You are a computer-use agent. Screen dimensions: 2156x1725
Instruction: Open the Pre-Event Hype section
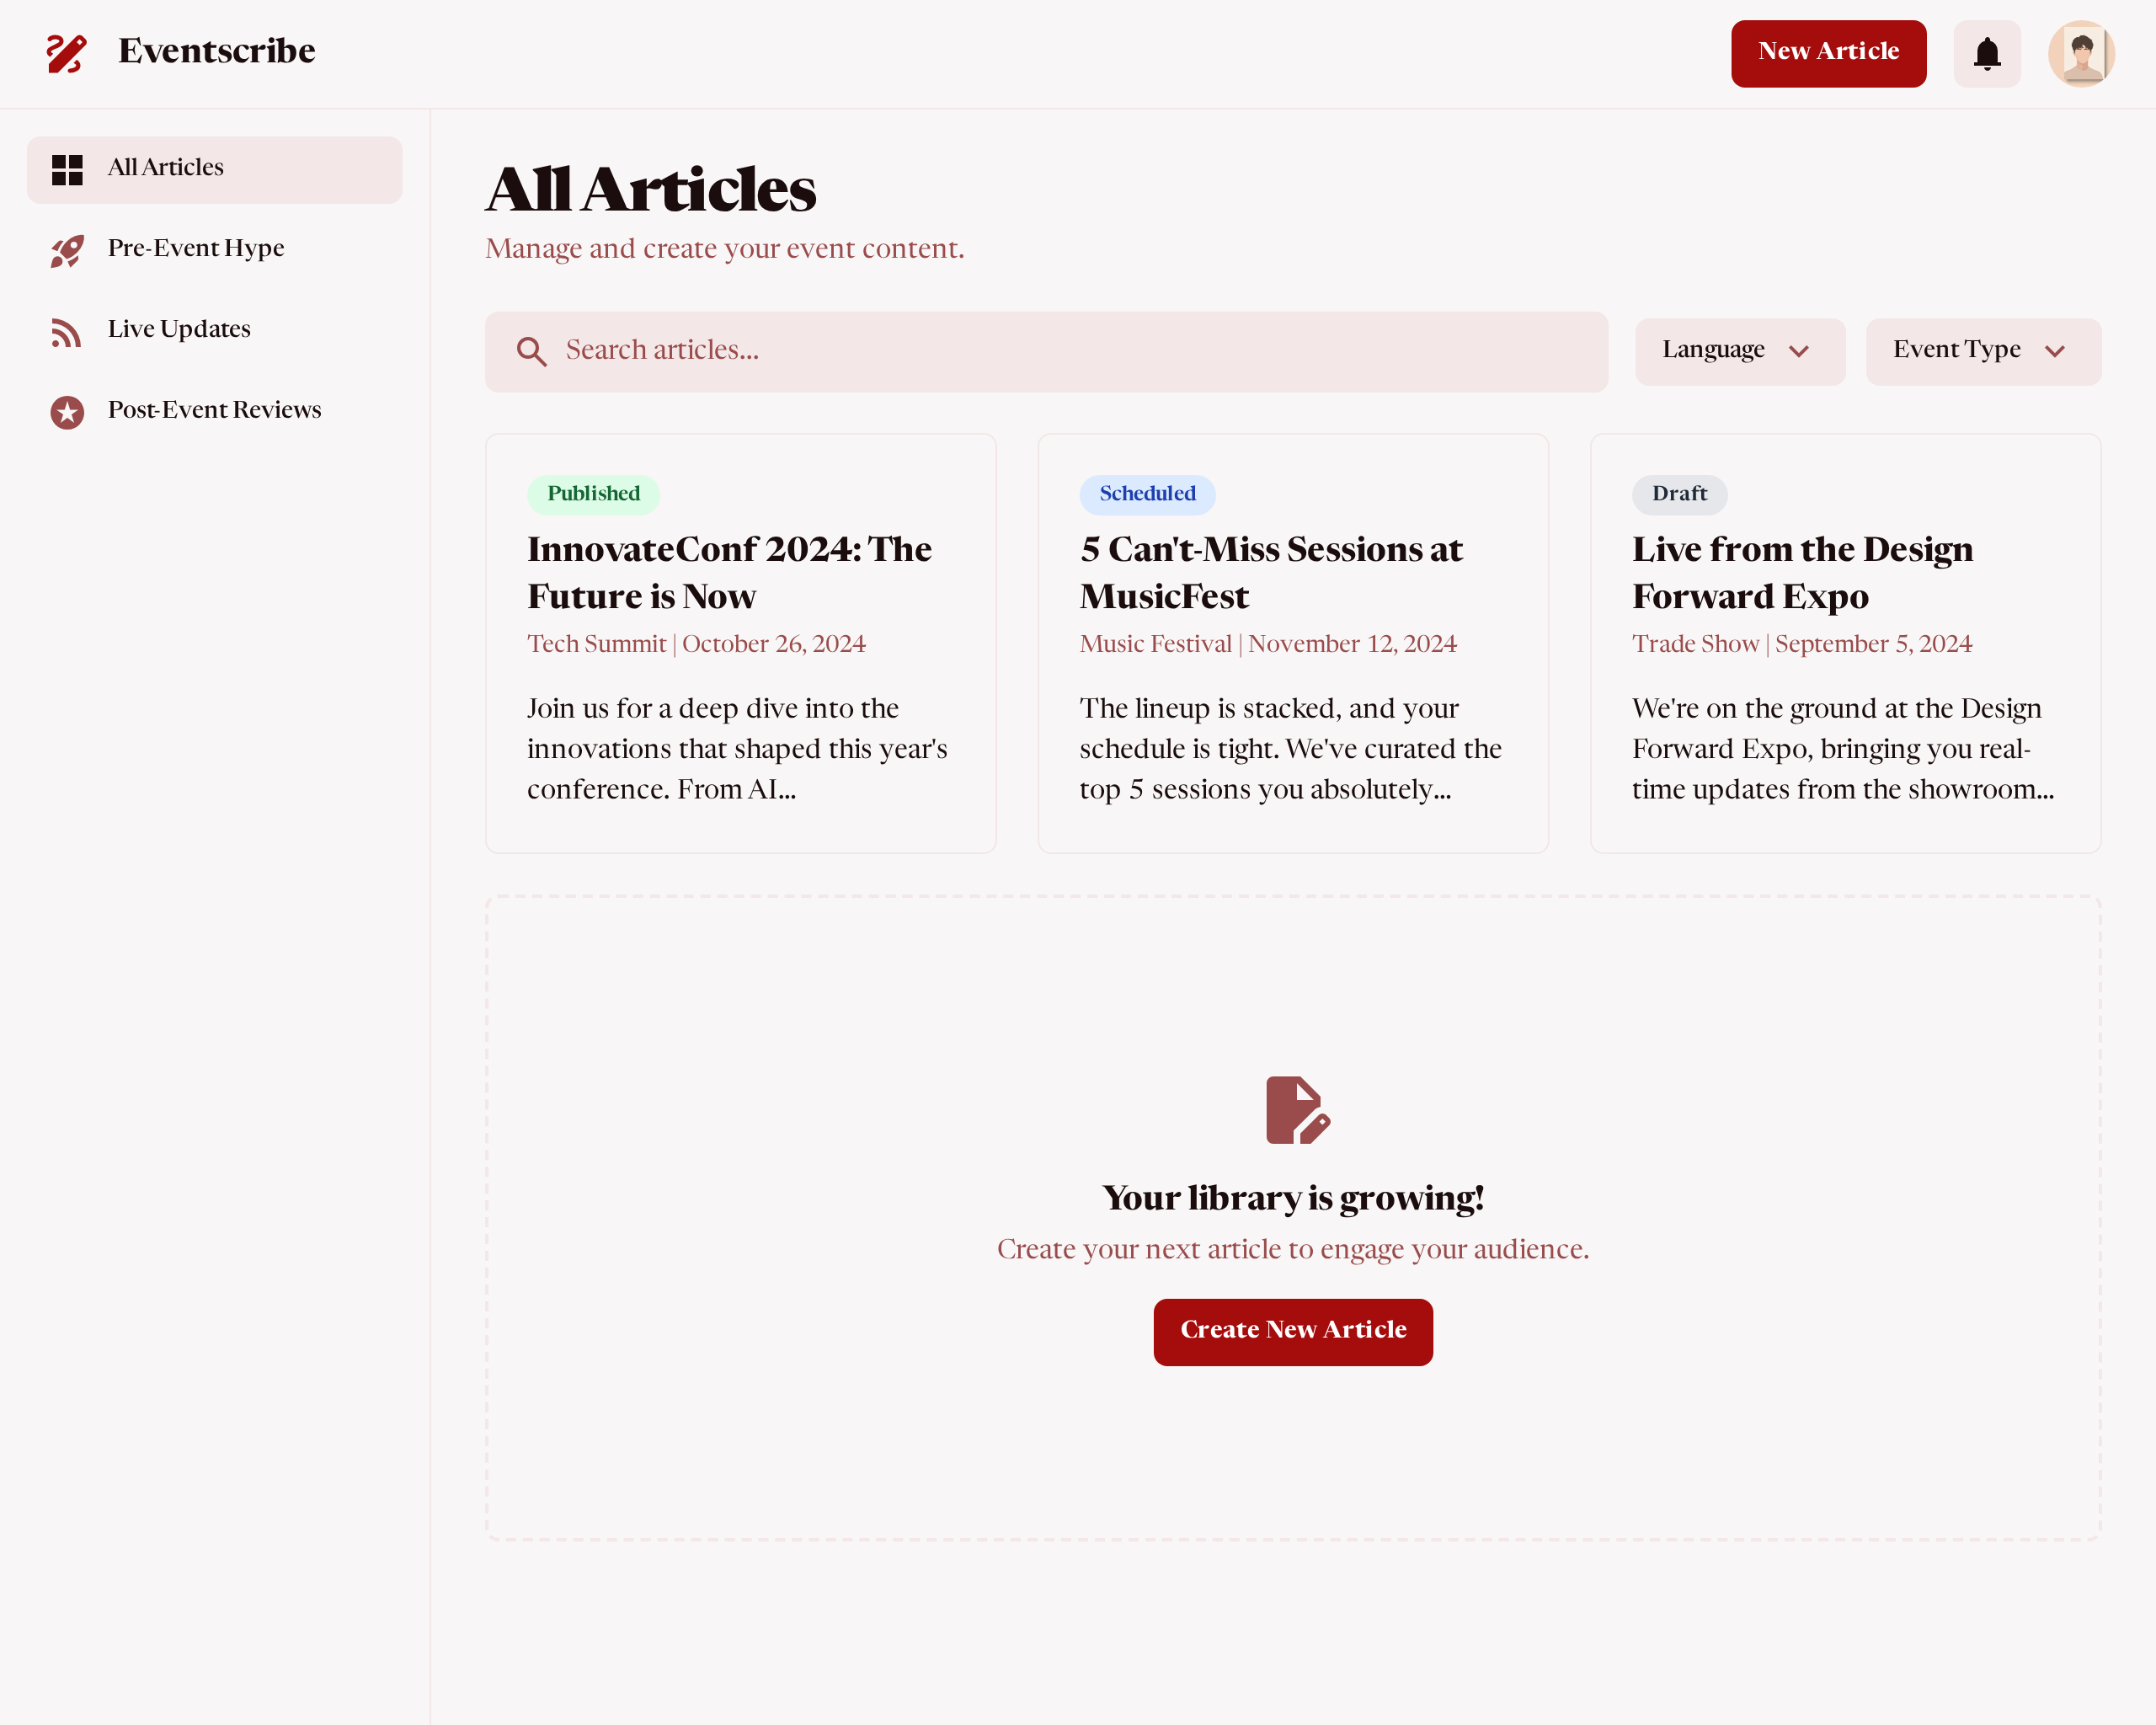click(x=196, y=248)
